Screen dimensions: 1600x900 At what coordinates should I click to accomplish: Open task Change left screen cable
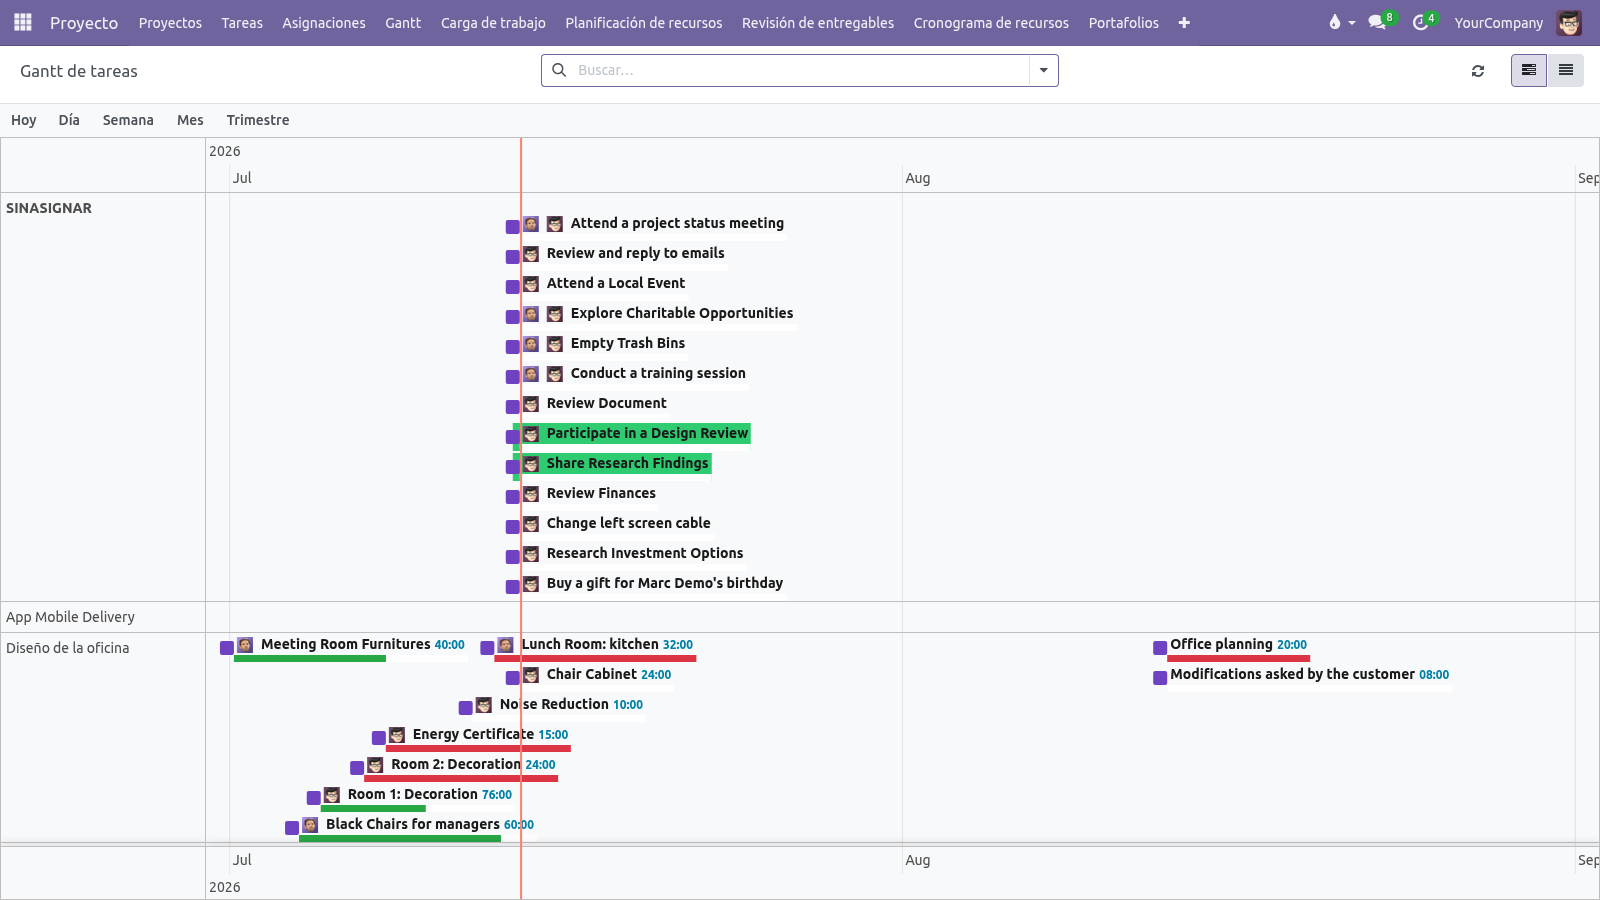coord(628,523)
